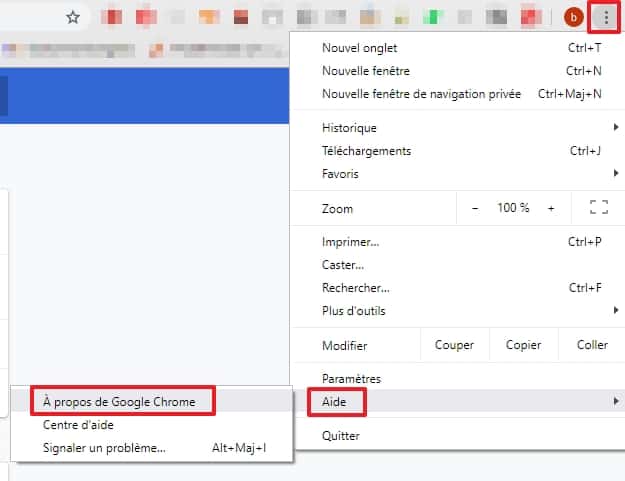Open À propos de Google Chrome
The width and height of the screenshot is (625, 481).
(x=151, y=402)
